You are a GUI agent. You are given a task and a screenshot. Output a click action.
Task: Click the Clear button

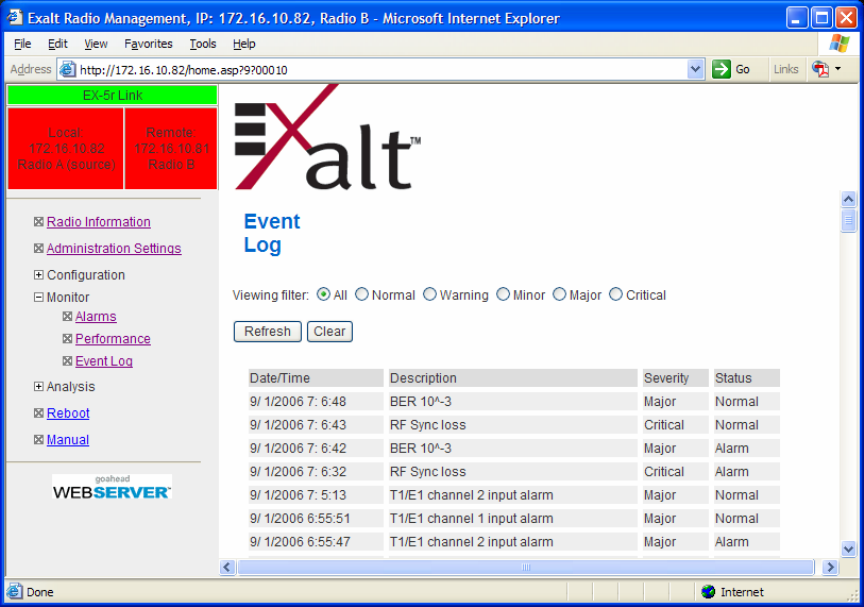pos(330,331)
